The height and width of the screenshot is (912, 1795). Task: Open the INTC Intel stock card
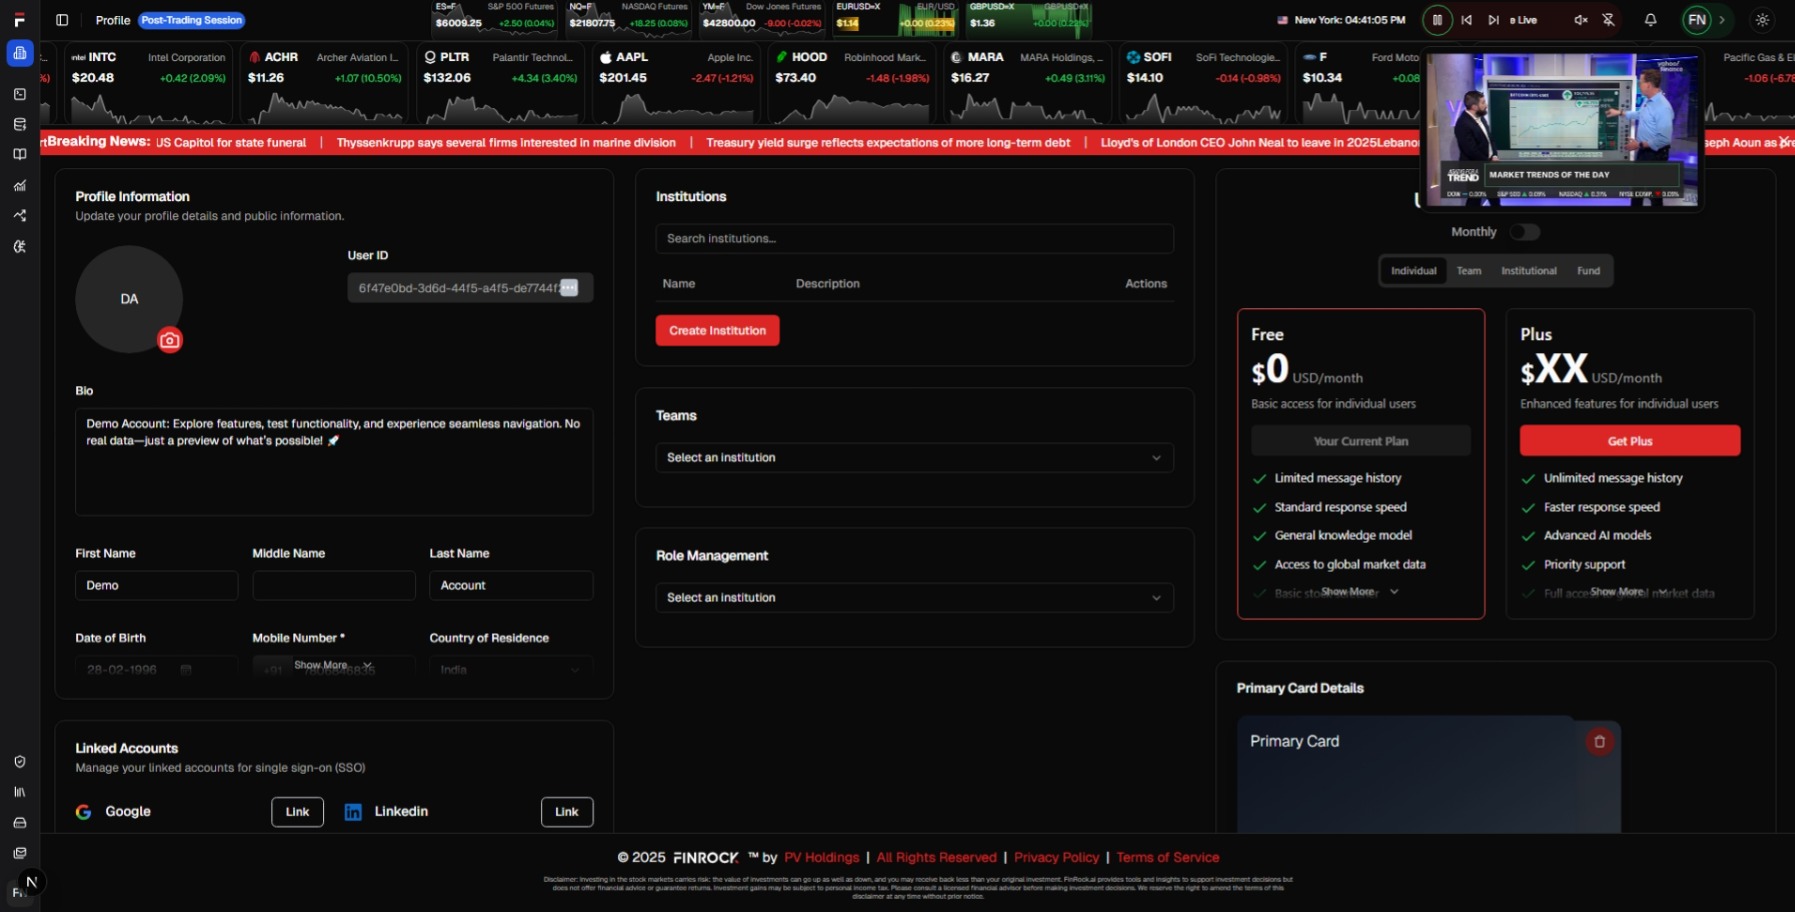148,82
